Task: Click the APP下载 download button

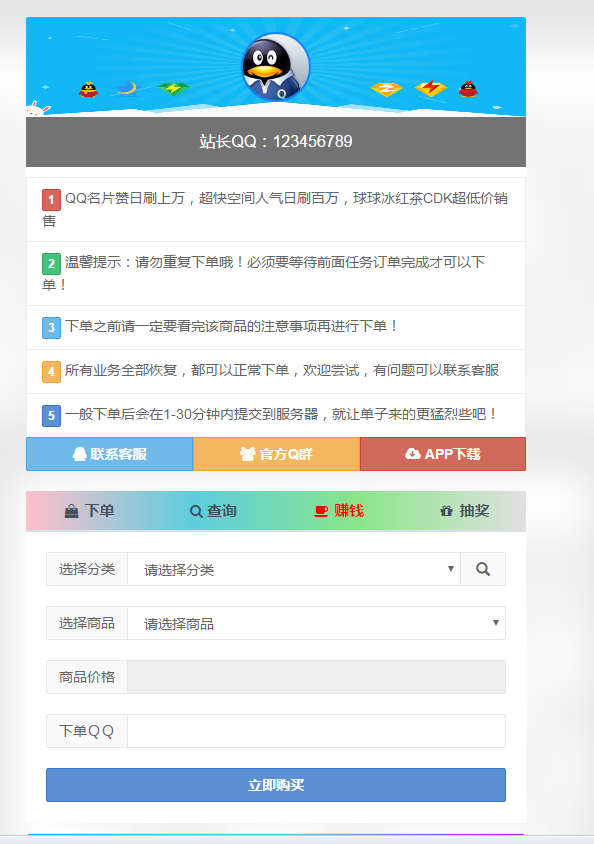Action: point(443,454)
